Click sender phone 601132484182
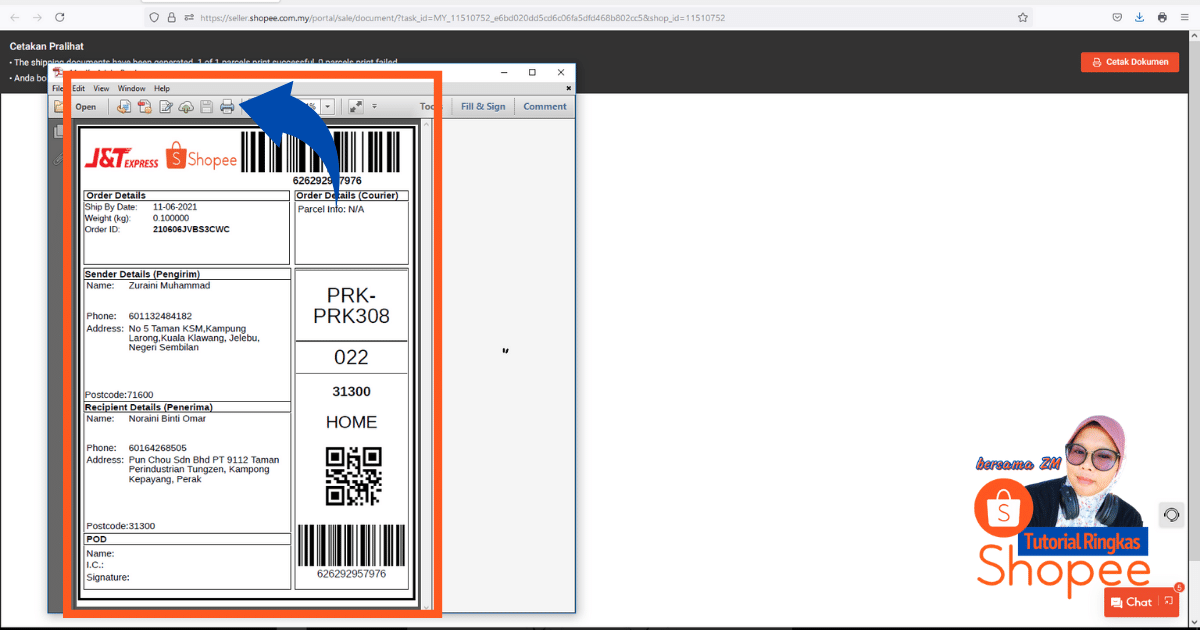 coord(160,316)
